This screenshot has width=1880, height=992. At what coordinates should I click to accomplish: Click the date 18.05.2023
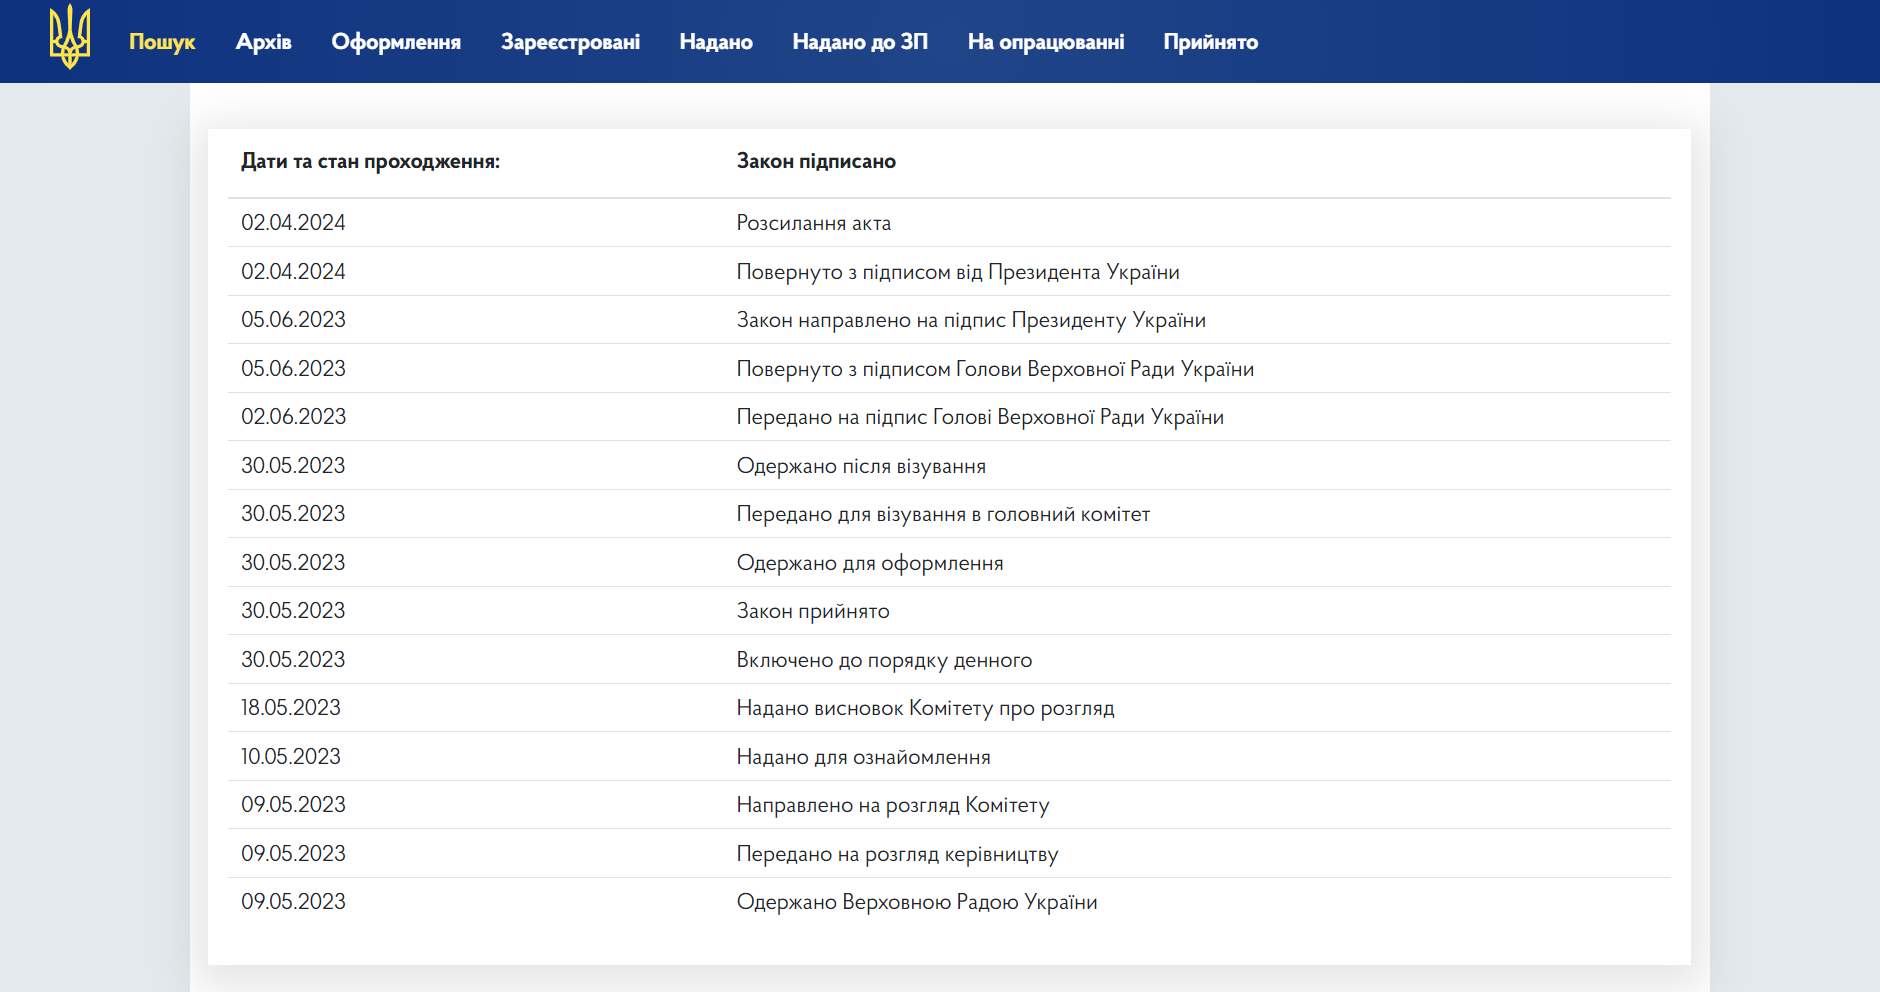[x=291, y=708]
